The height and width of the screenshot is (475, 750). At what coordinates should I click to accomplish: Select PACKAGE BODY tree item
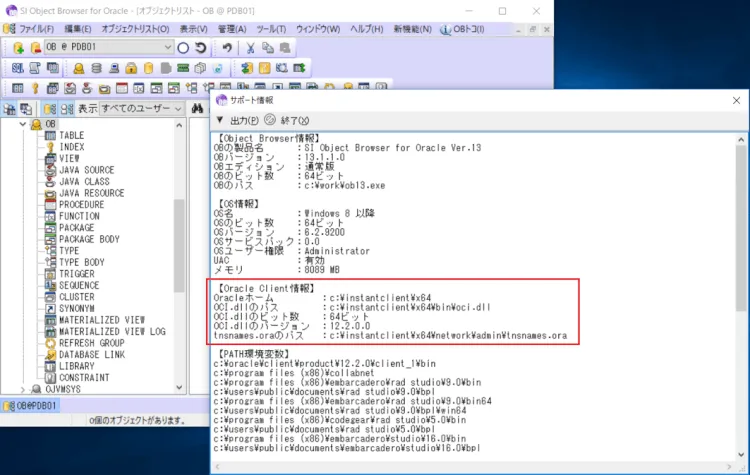click(x=89, y=239)
